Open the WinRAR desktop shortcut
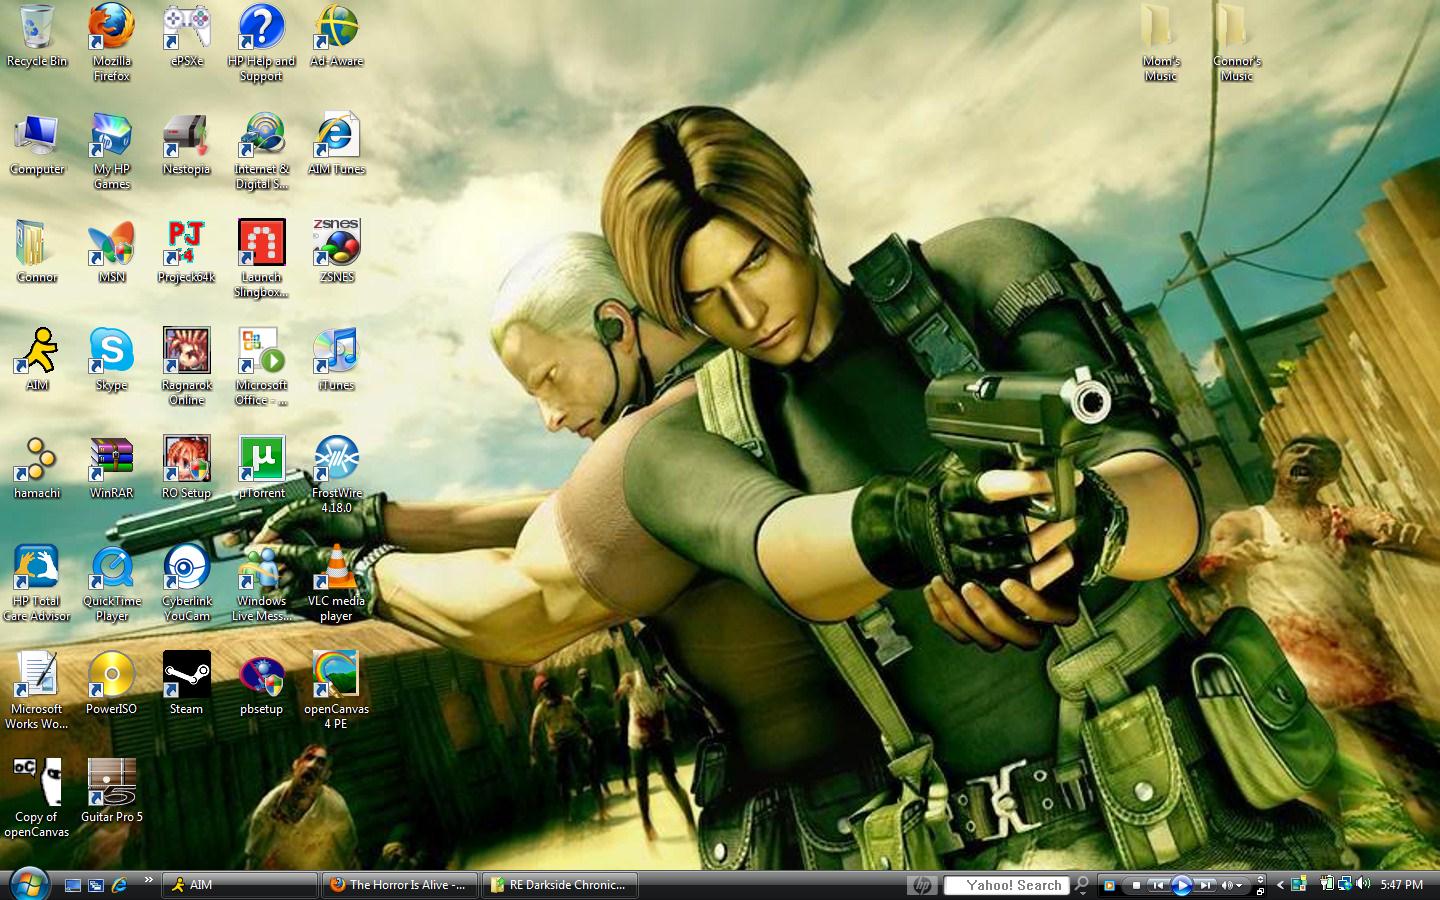Screen dimensions: 1440x900 (x=111, y=459)
